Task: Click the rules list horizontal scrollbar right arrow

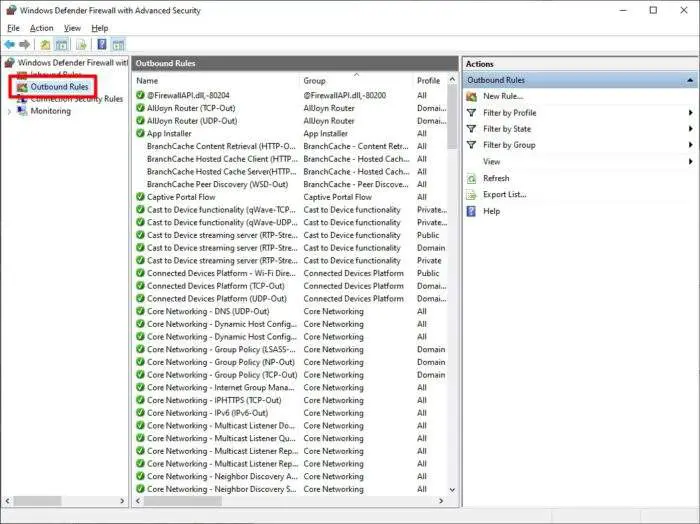Action: [x=441, y=501]
